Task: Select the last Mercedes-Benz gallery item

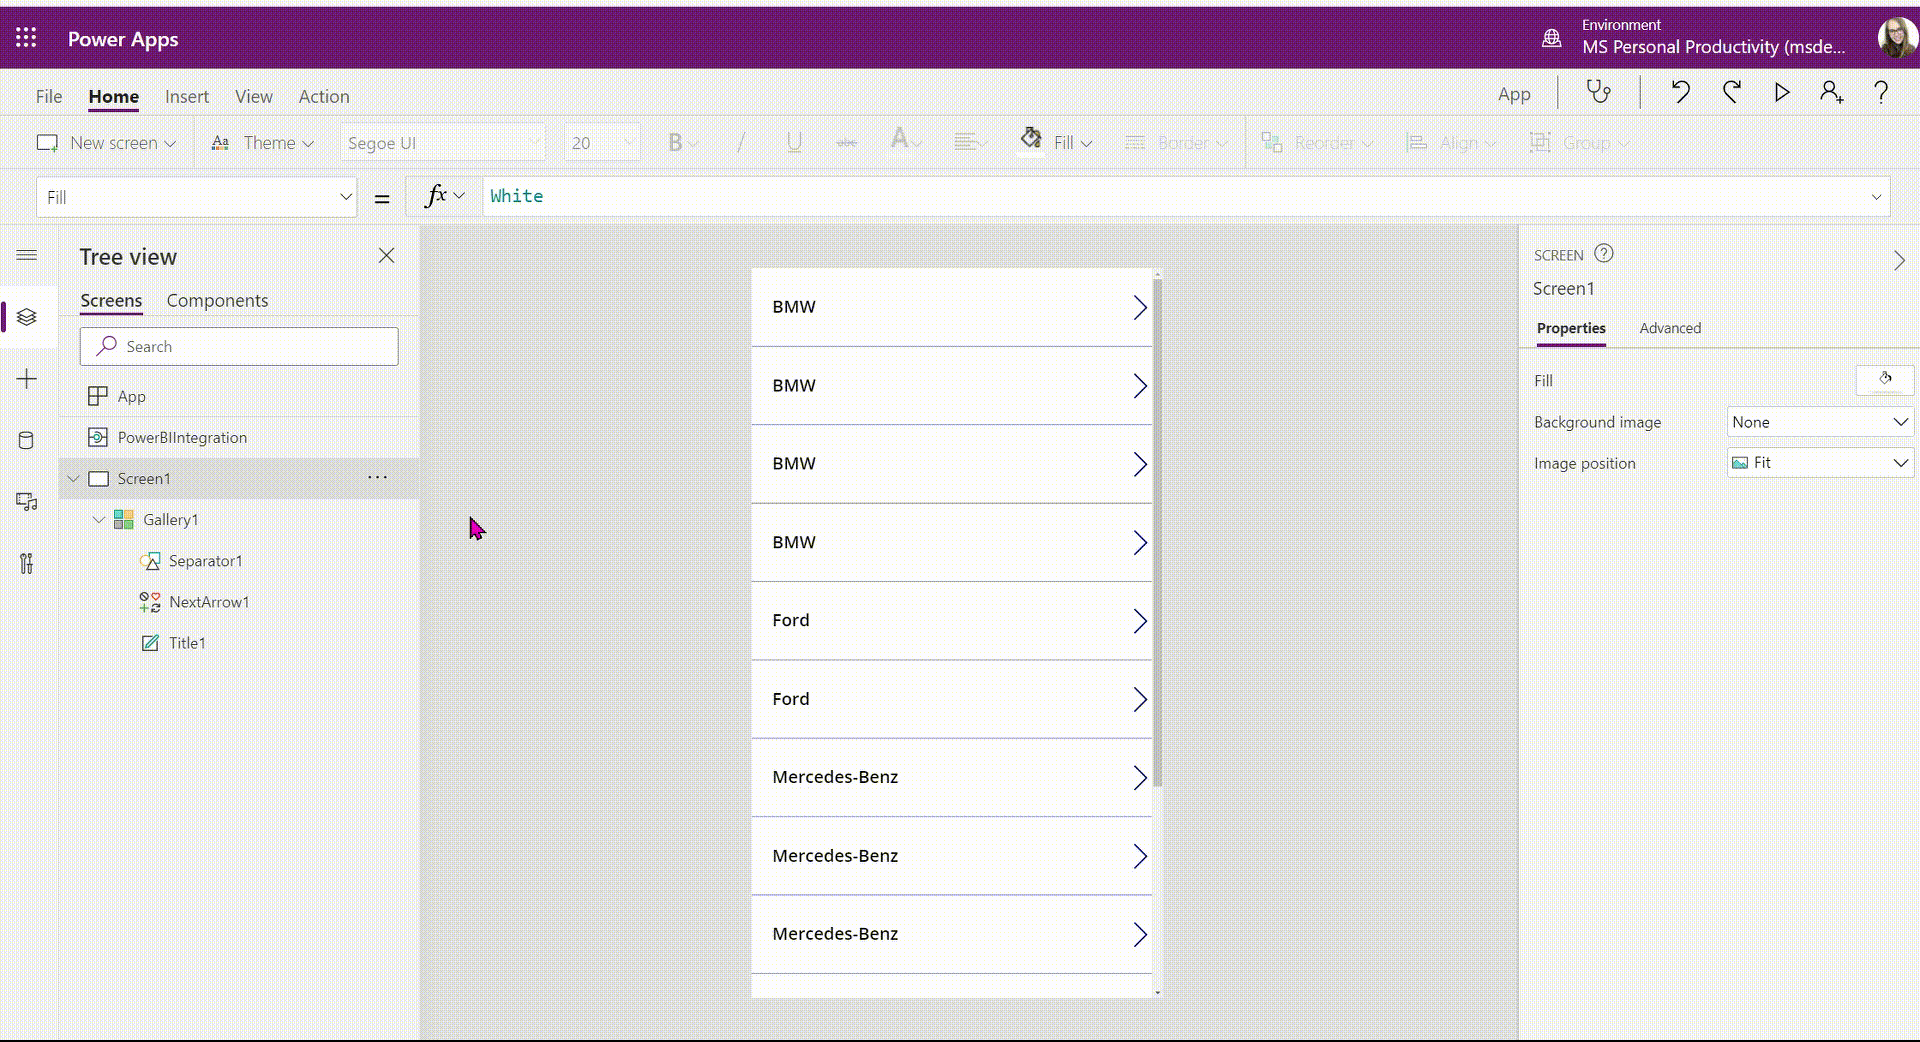Action: tap(951, 934)
